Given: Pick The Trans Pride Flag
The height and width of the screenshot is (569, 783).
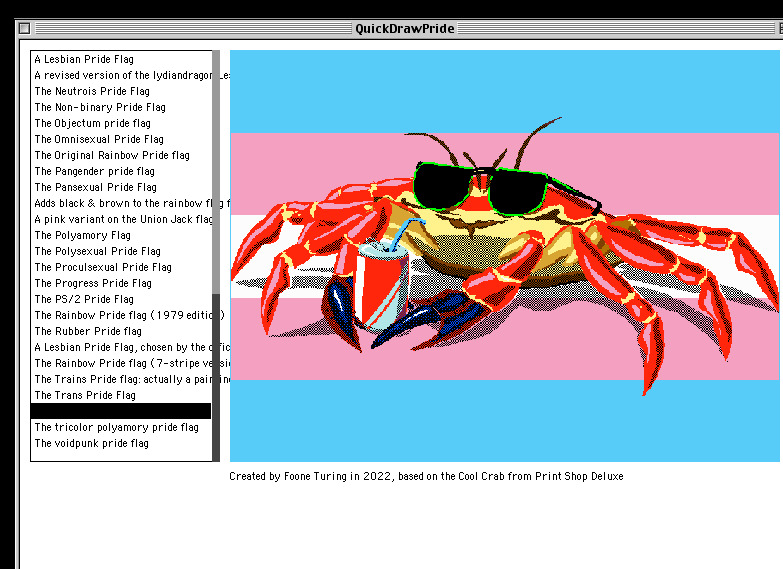Looking at the screenshot, I should (x=121, y=395).
